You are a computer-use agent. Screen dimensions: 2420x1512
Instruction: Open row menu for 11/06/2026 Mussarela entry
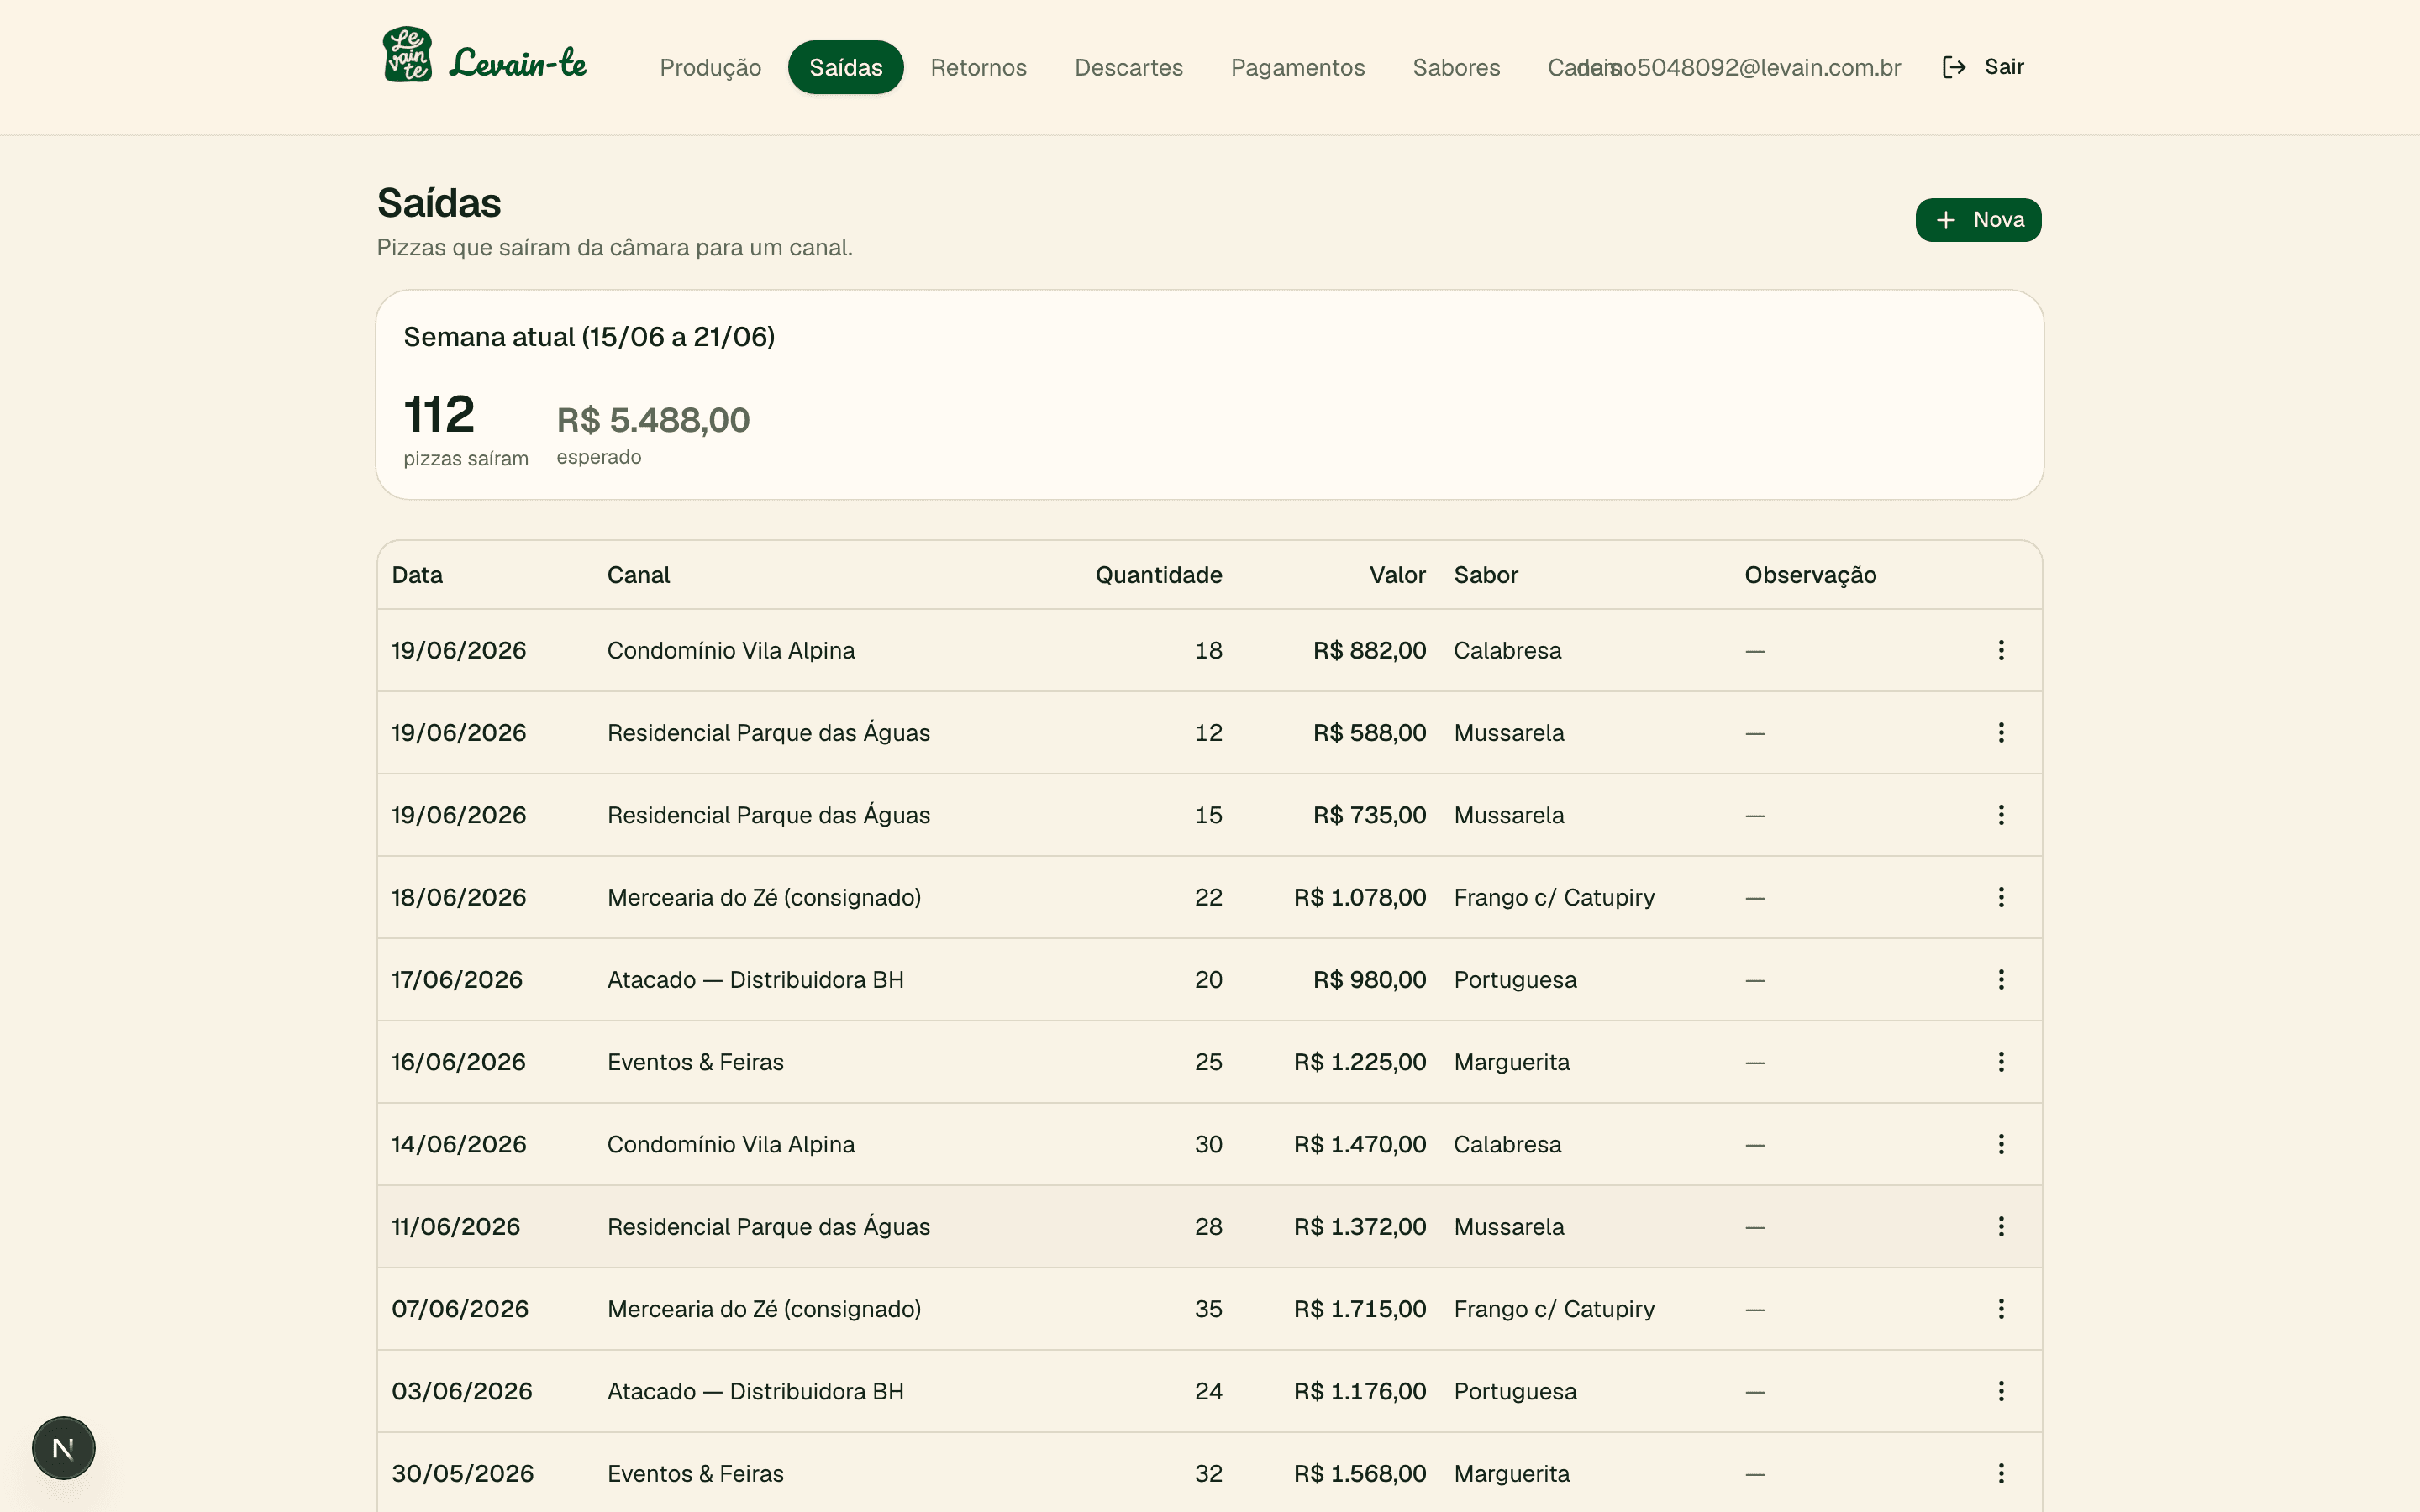(x=2001, y=1226)
